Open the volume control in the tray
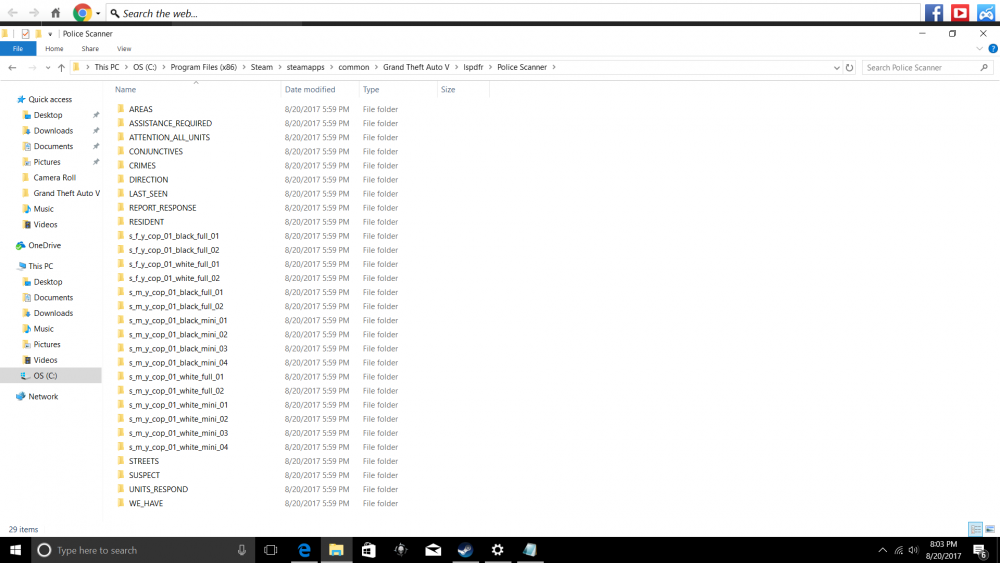Screen dimensions: 1000x563 [913, 550]
